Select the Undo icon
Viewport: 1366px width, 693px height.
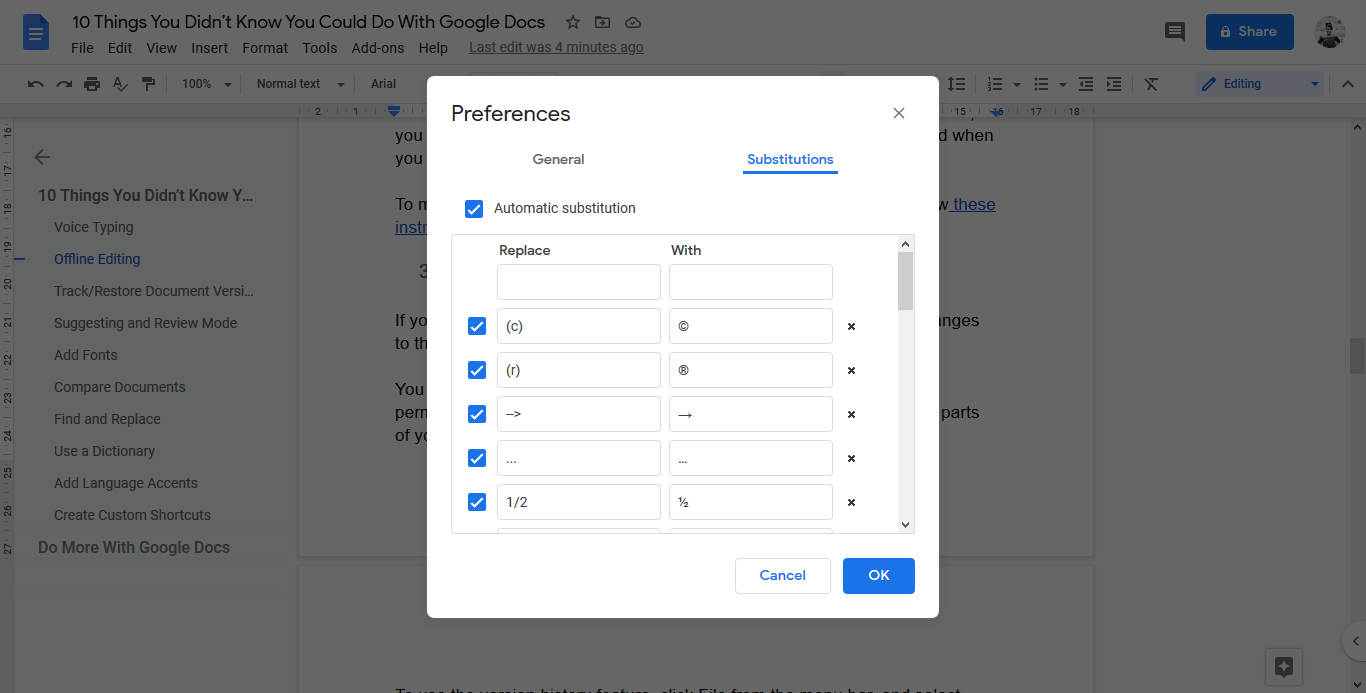coord(35,84)
